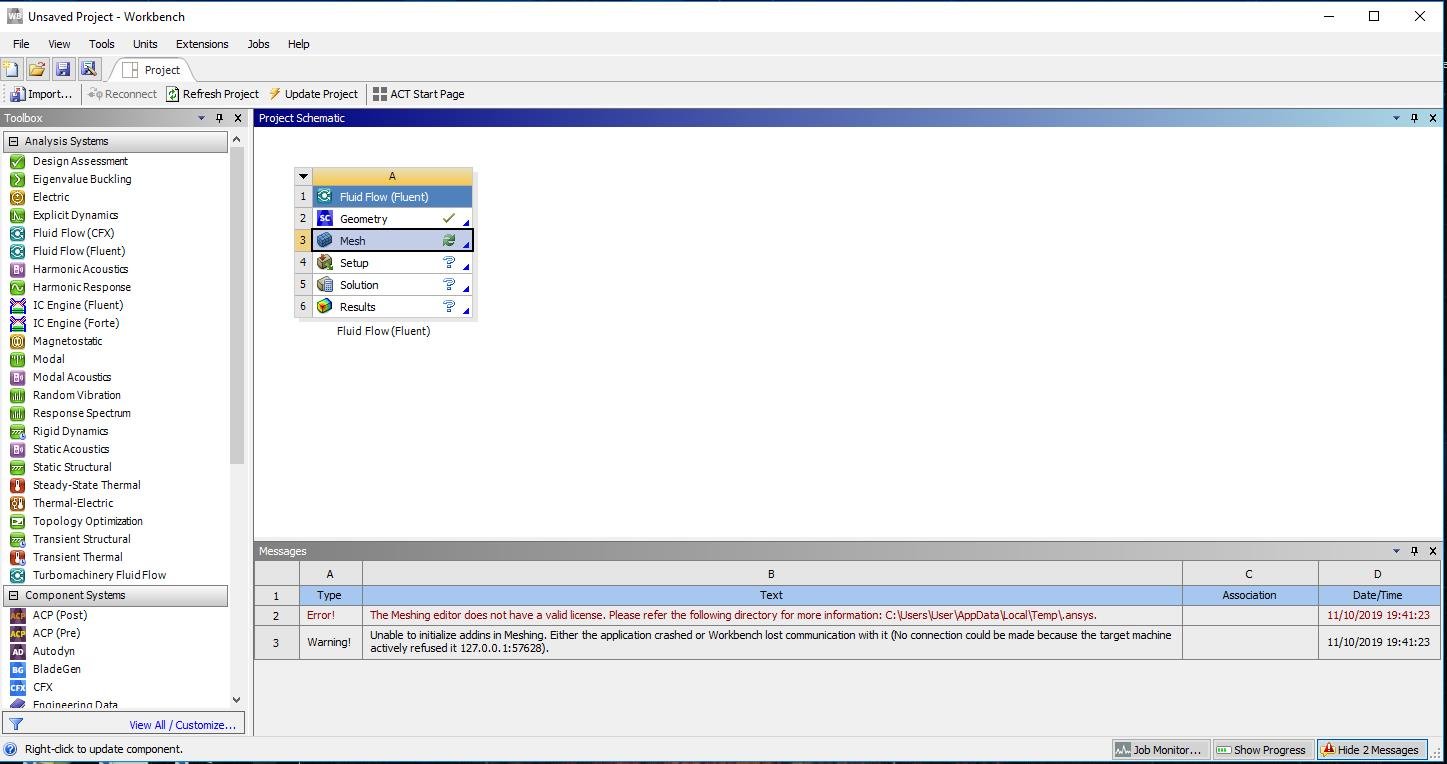Select the Autodyn component icon
This screenshot has width=1447, height=764.
click(x=17, y=651)
